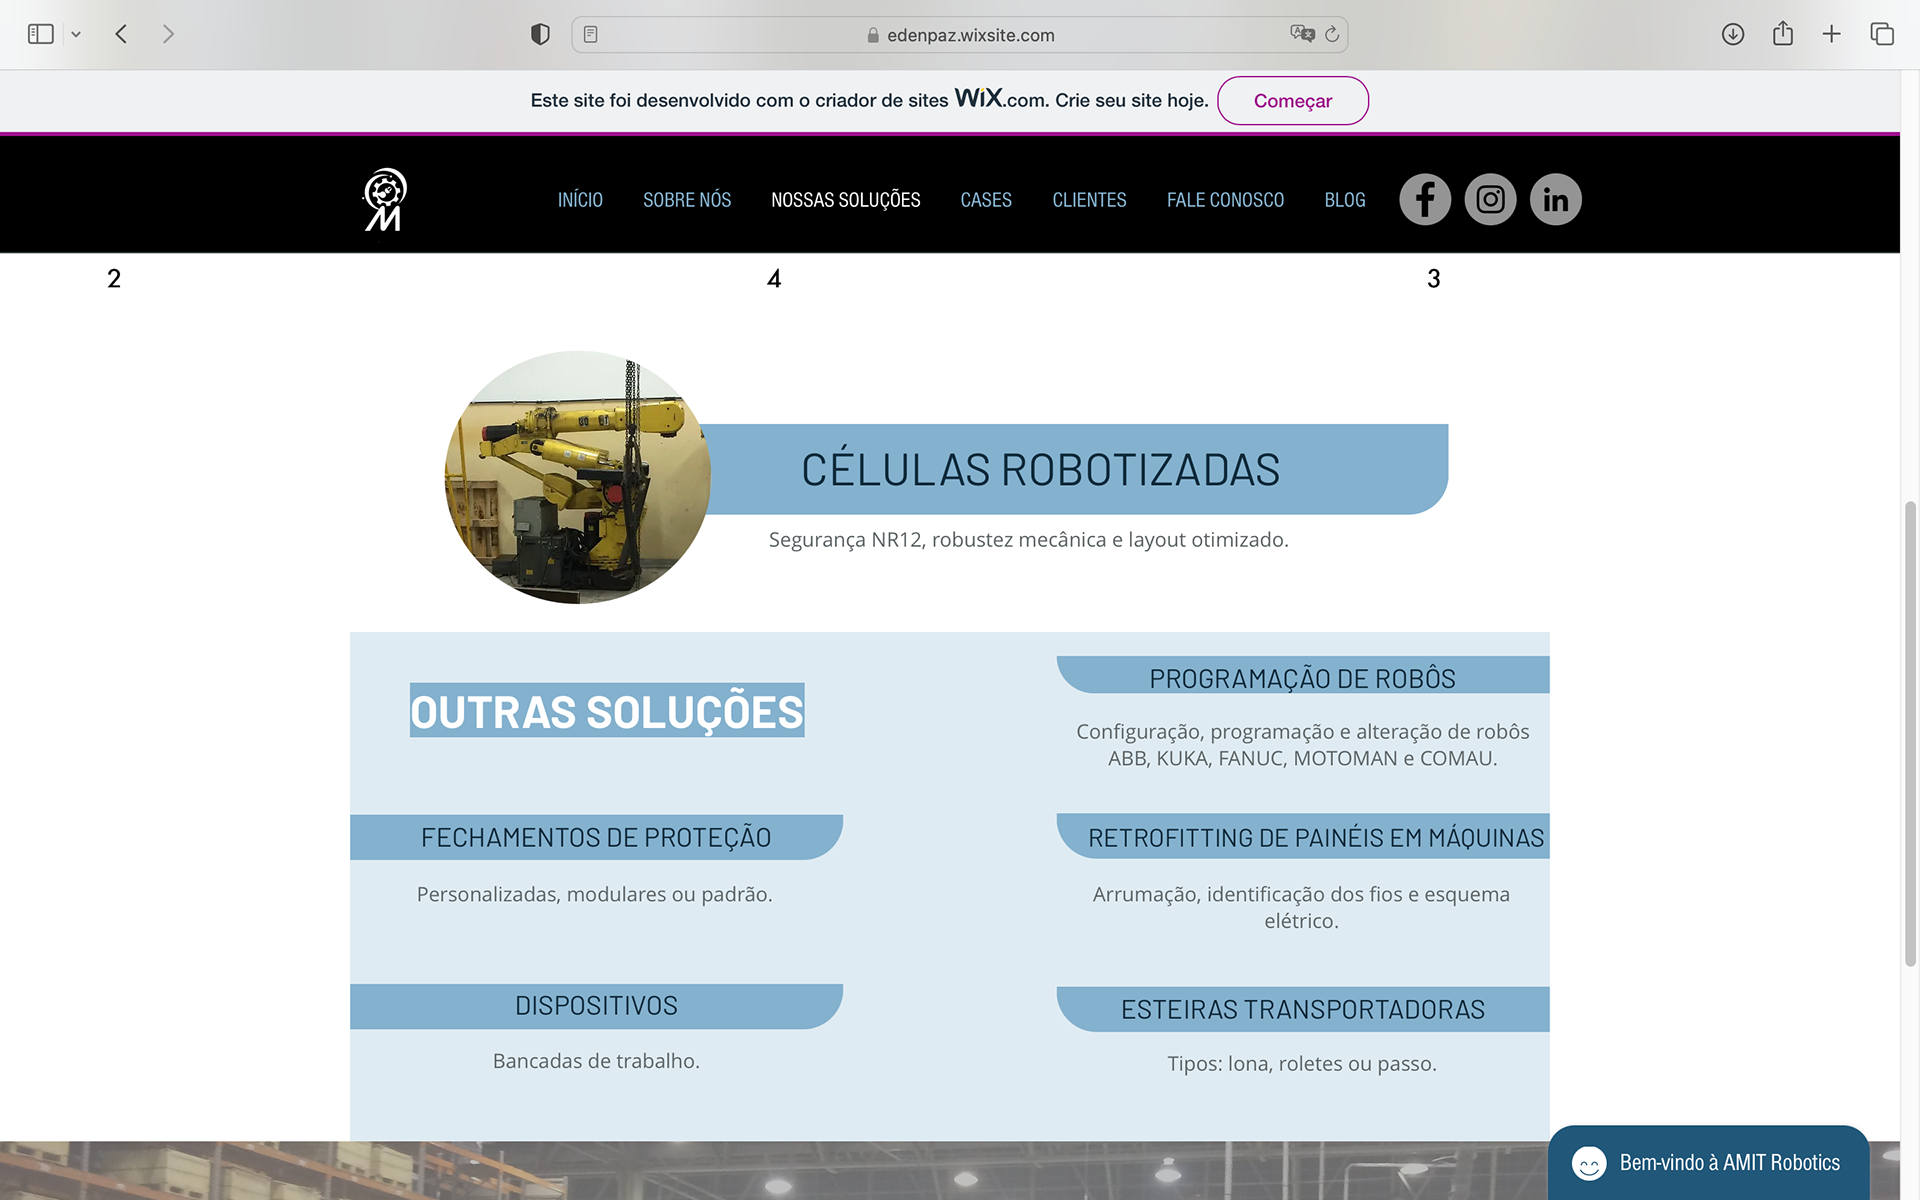
Task: Show Safari downloads
Action: 1733,34
